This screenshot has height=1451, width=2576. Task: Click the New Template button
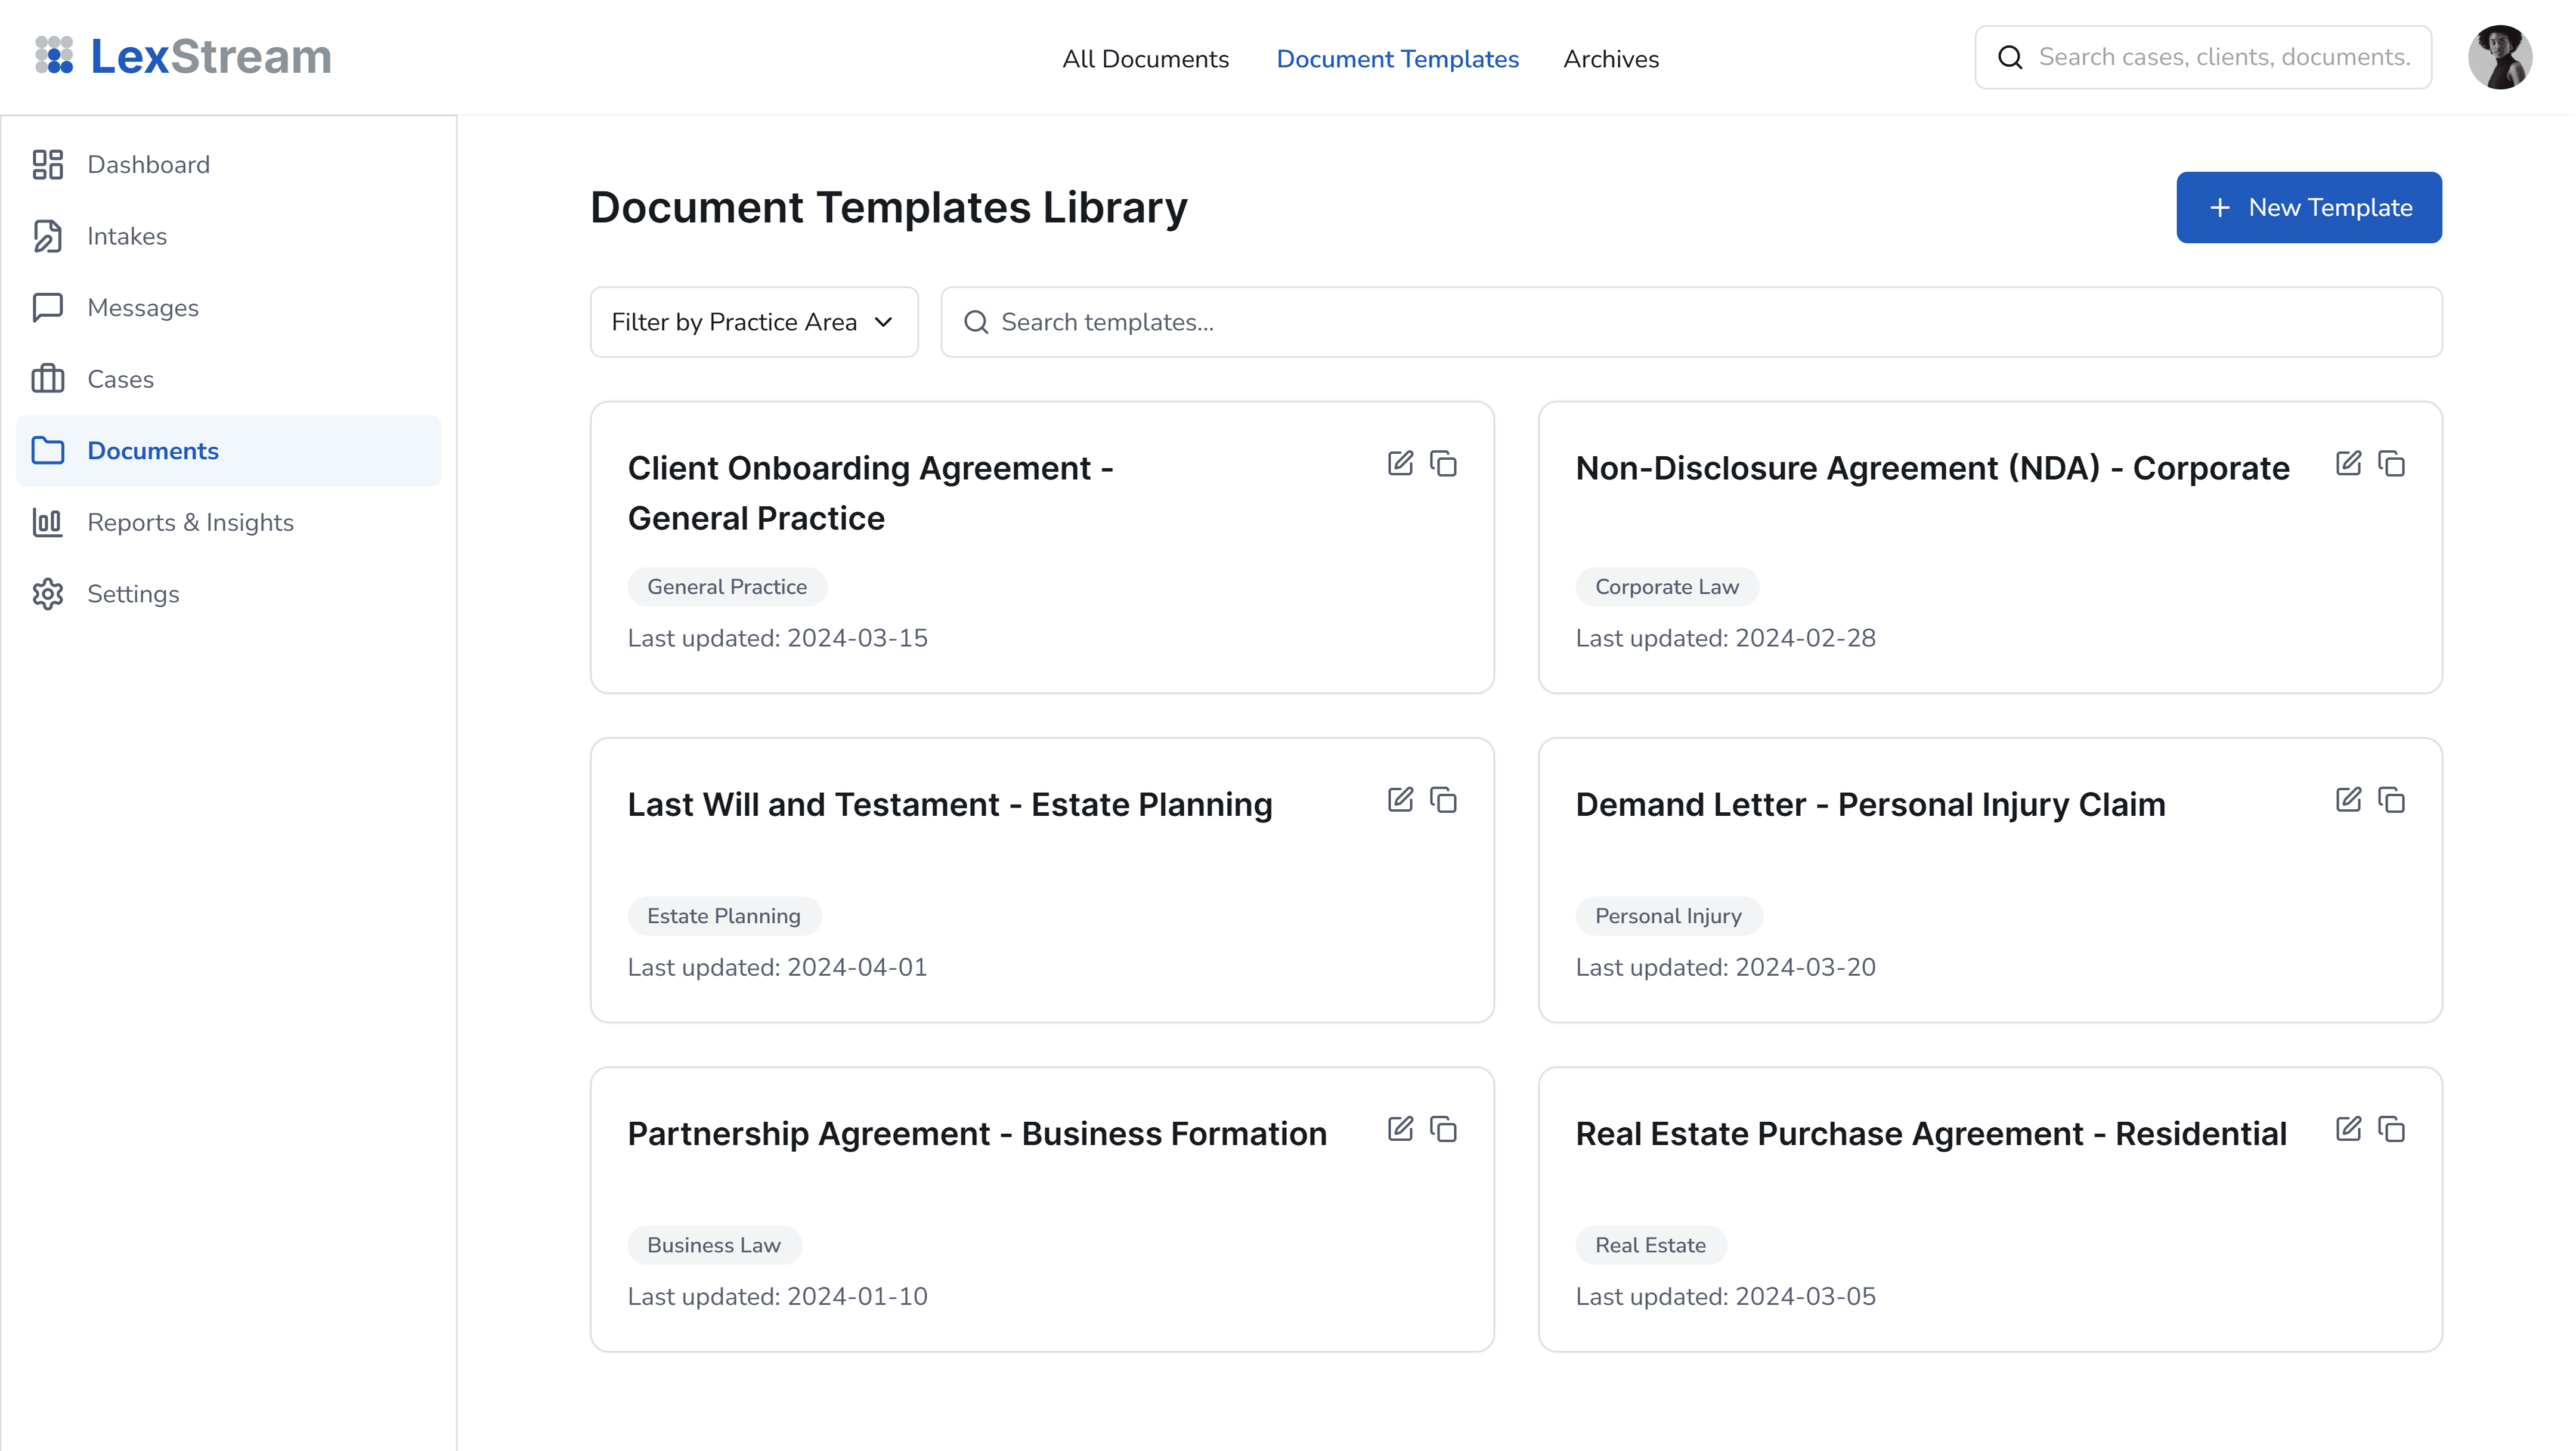pos(2308,207)
